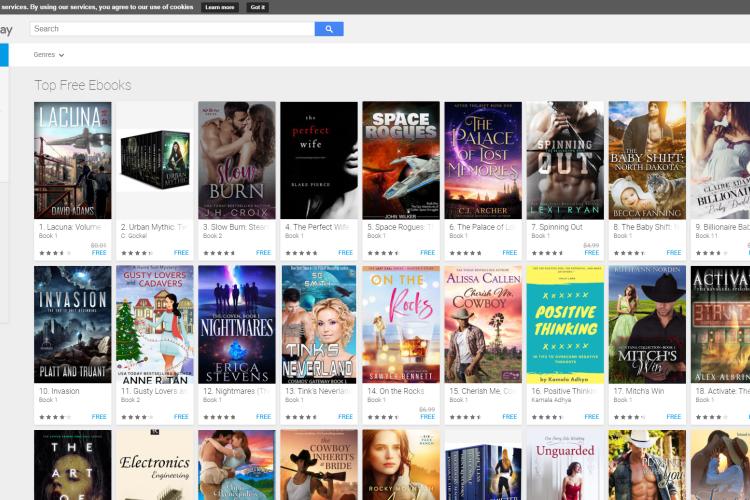Image resolution: width=750 pixels, height=500 pixels.
Task: Open the Nightmares book cover
Action: (237, 324)
